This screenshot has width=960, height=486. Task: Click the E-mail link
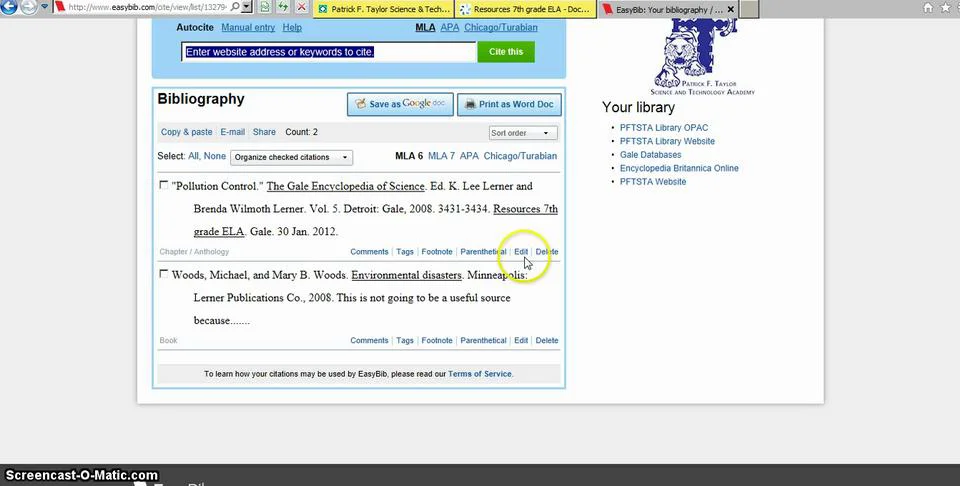233,132
